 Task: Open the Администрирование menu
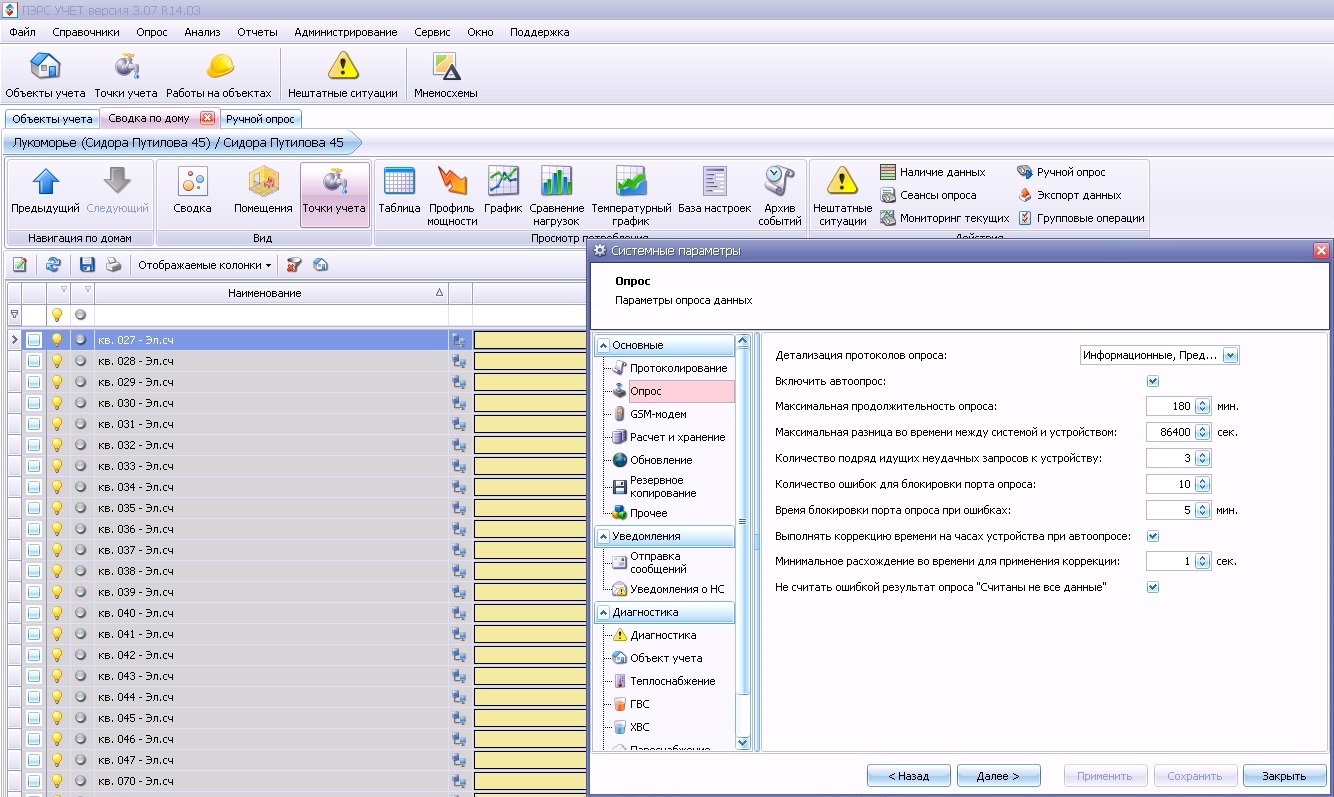(x=345, y=32)
